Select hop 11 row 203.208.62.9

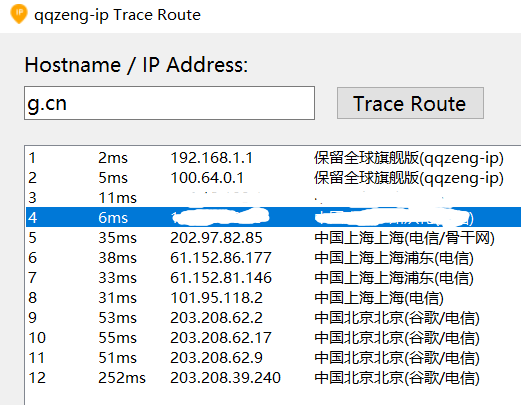coord(273,358)
